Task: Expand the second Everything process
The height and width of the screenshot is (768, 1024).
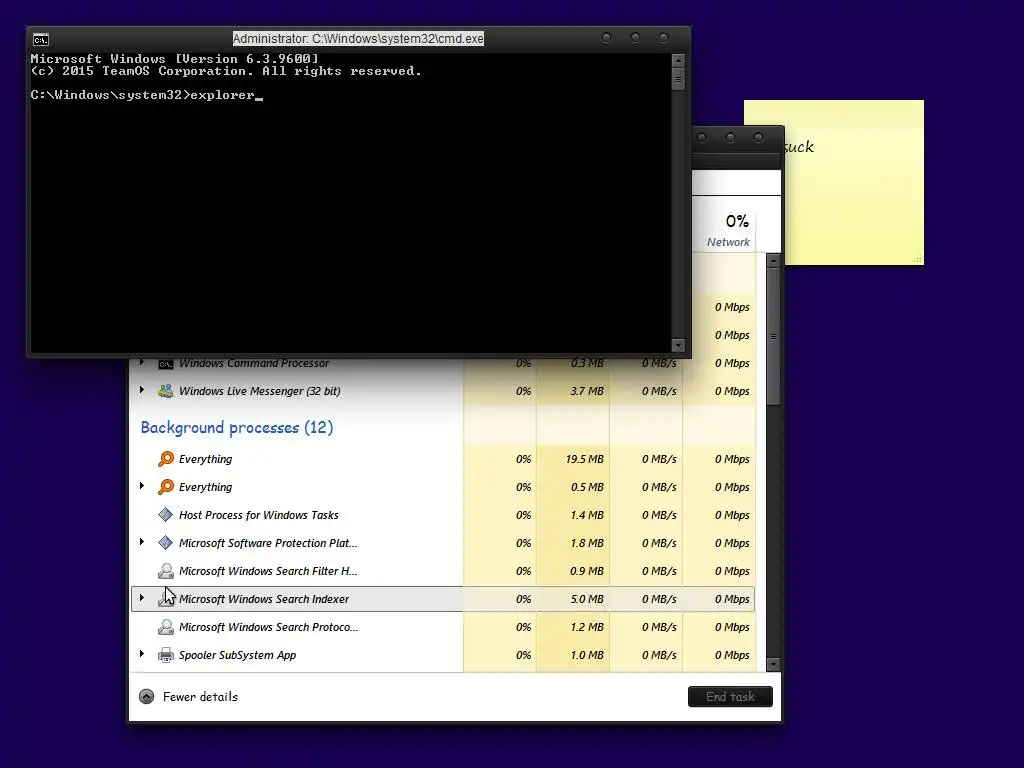Action: pos(142,487)
